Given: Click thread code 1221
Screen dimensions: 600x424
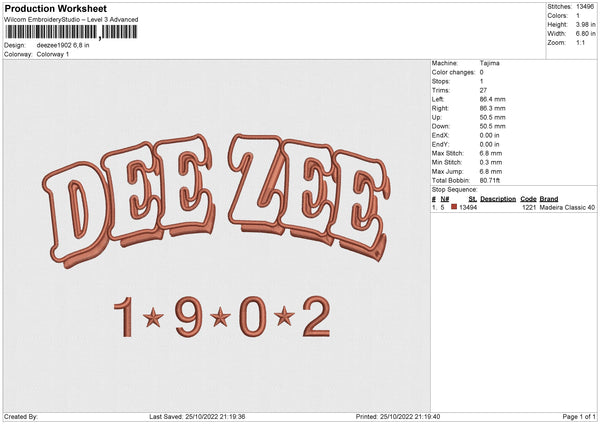Looking at the screenshot, I should (529, 207).
